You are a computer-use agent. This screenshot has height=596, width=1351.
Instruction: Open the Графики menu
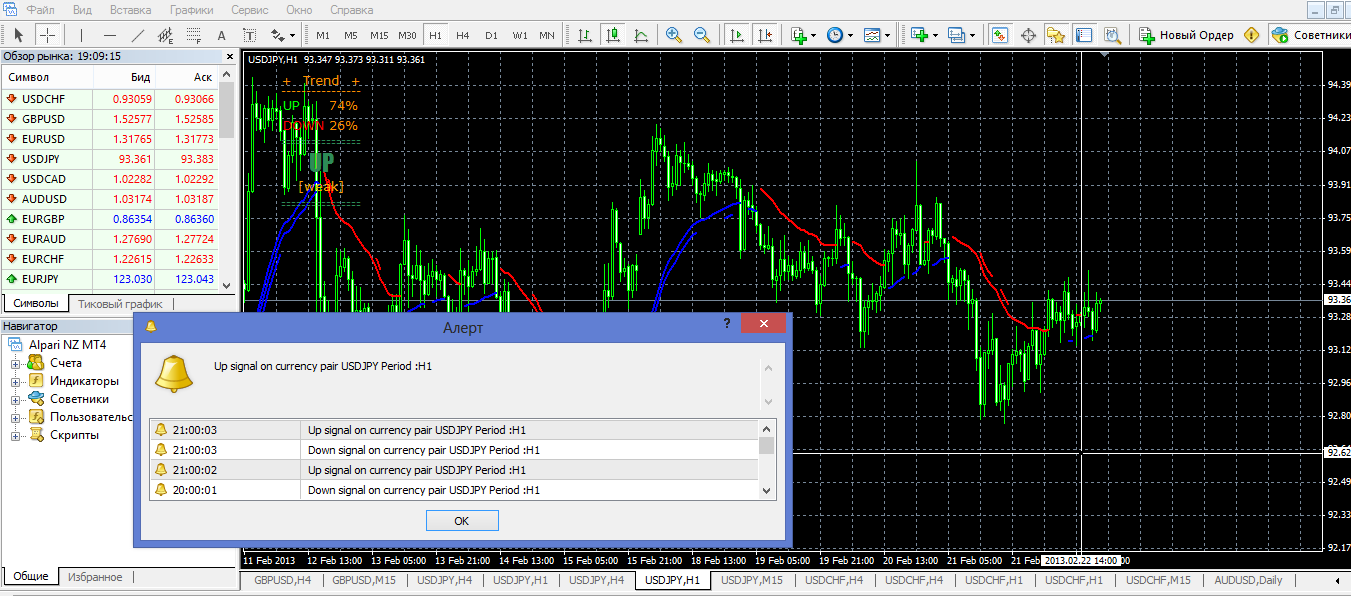tap(191, 10)
